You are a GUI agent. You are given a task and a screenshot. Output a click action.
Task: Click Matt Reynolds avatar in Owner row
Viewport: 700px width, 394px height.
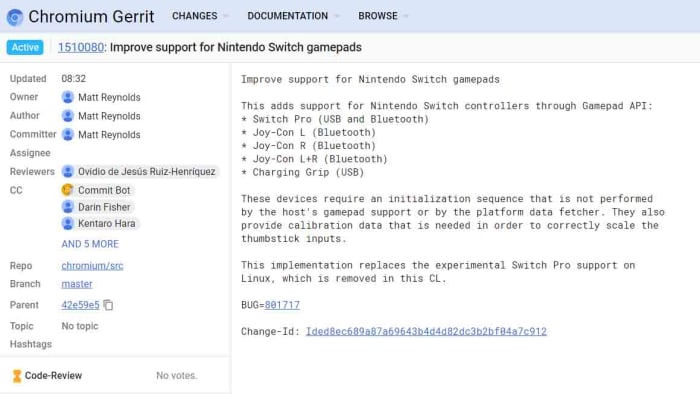(x=68, y=97)
